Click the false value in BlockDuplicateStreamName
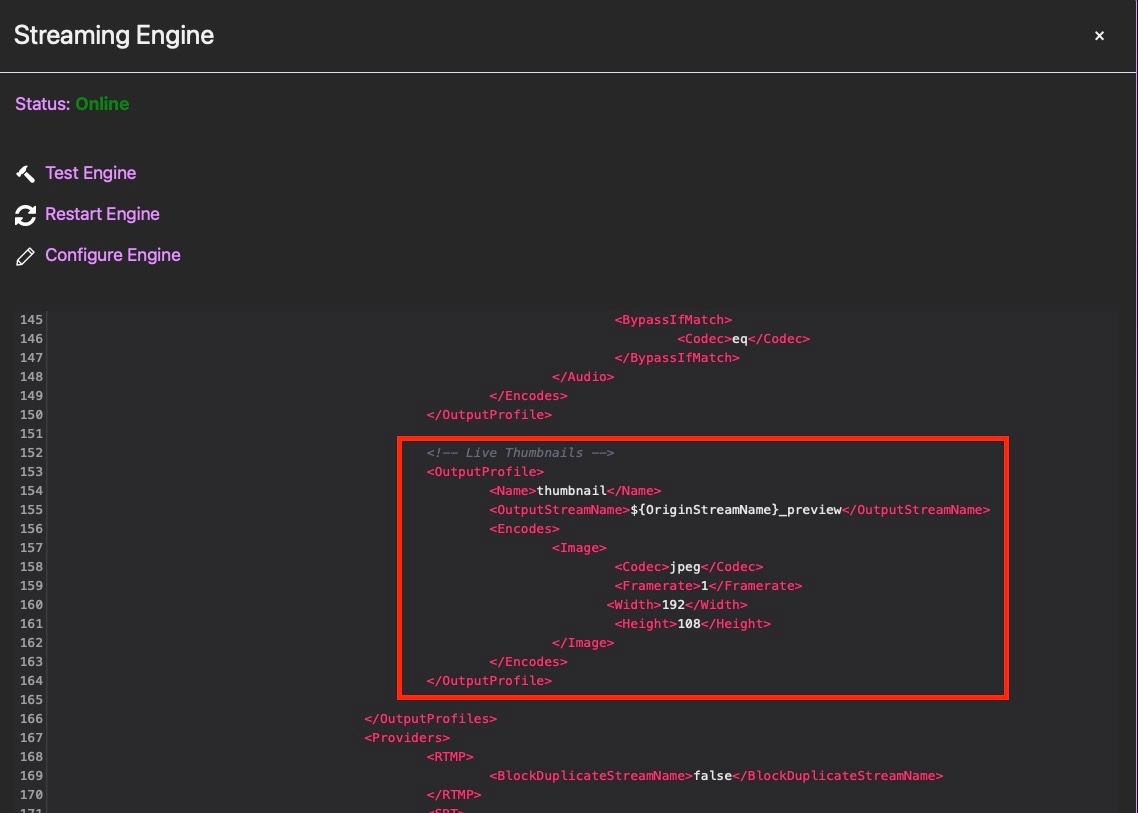 [713, 776]
